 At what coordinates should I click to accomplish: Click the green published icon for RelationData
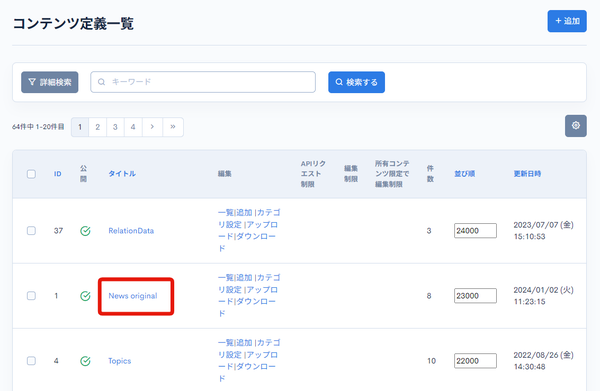coord(85,231)
